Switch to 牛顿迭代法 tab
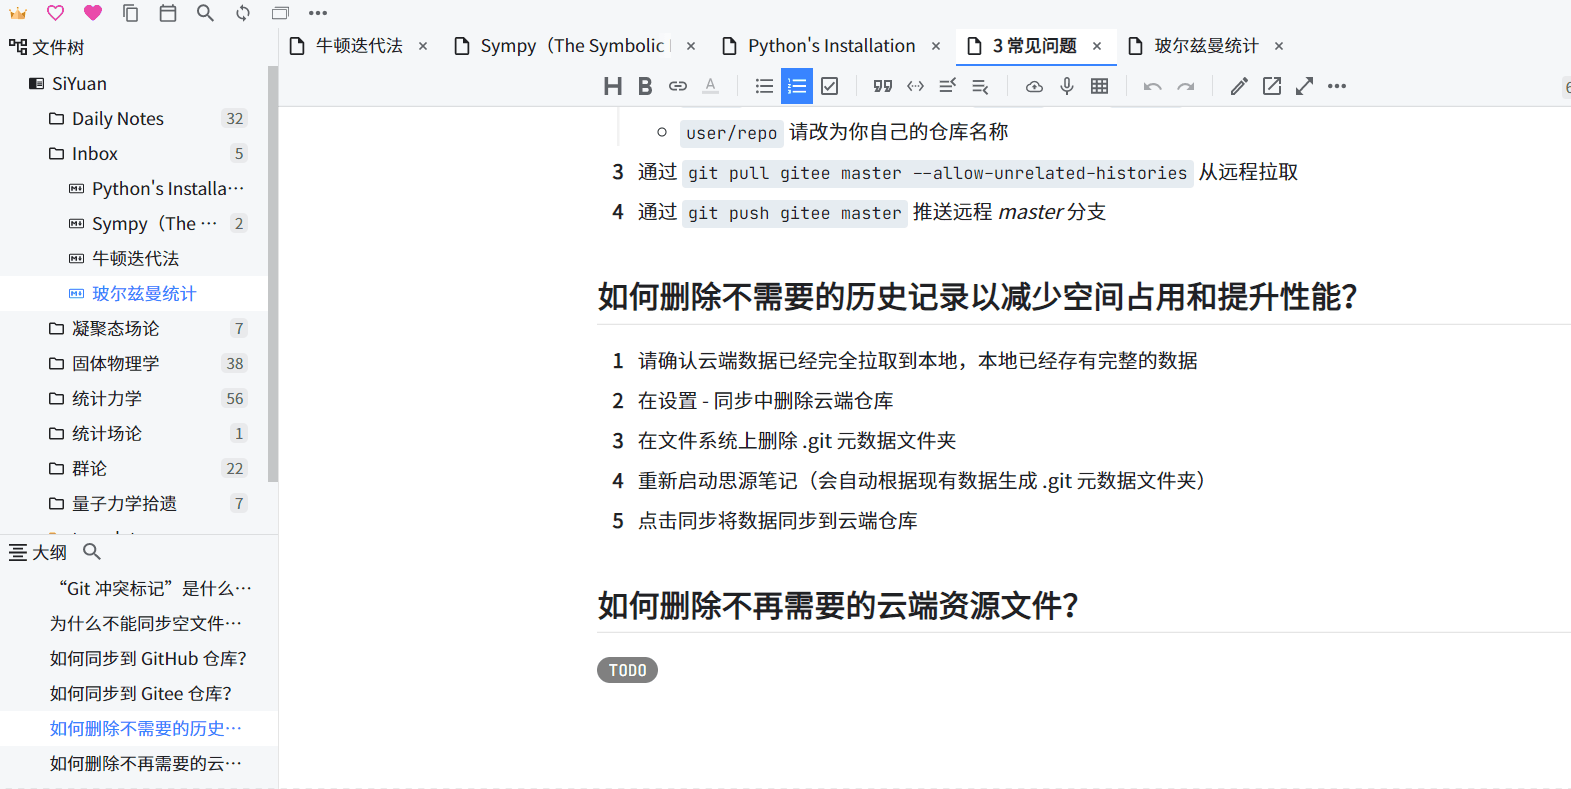The image size is (1571, 789). point(359,46)
